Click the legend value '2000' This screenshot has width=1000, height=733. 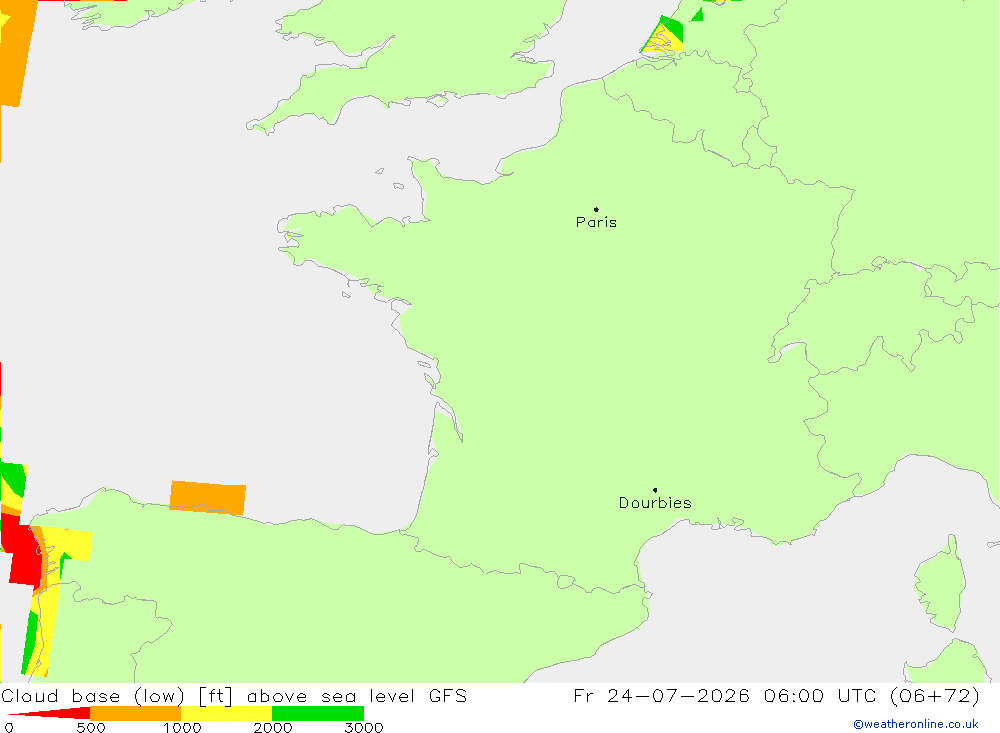272,727
